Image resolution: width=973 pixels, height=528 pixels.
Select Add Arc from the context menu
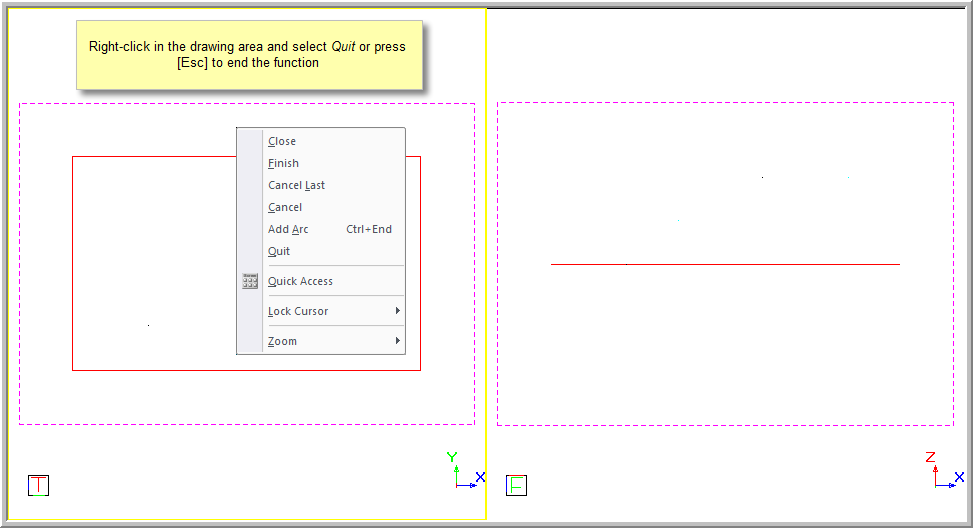288,230
